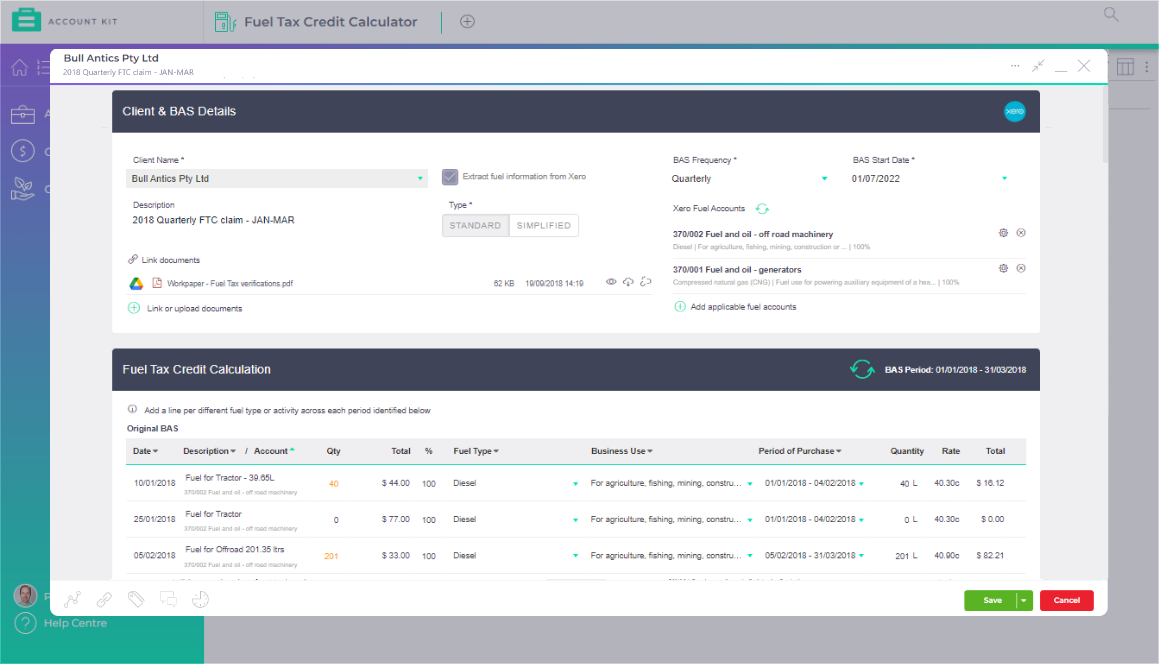Open the BAS Frequency dropdown
The width and height of the screenshot is (1159, 664).
tap(824, 177)
